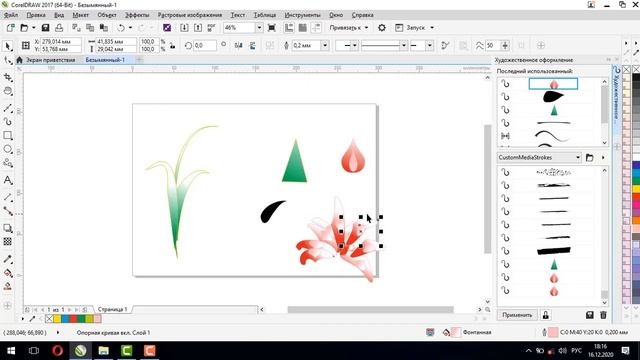Select the Drop Shadow tool
Viewport: 640px width, 360px height.
(8, 228)
